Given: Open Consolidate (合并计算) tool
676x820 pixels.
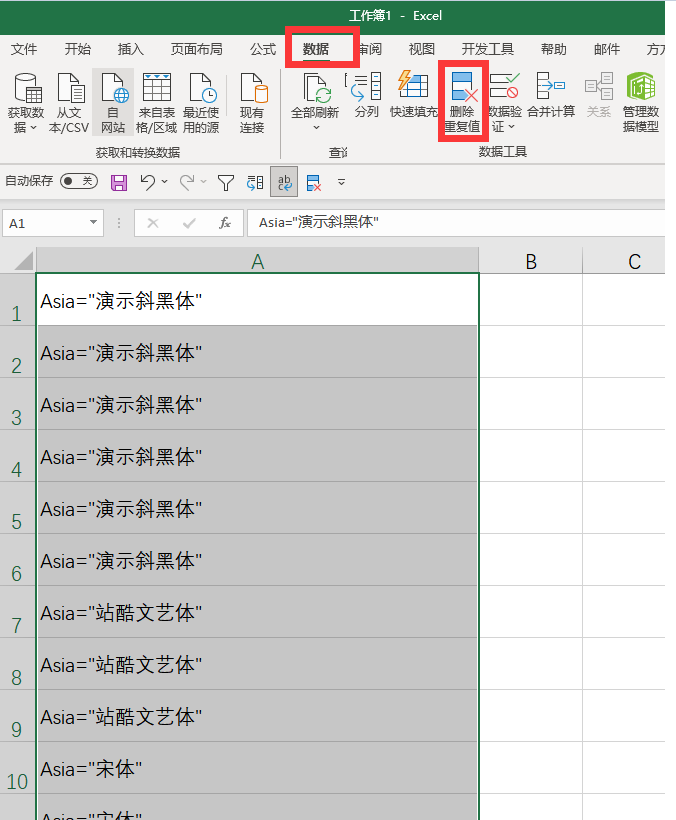Looking at the screenshot, I should click(551, 95).
